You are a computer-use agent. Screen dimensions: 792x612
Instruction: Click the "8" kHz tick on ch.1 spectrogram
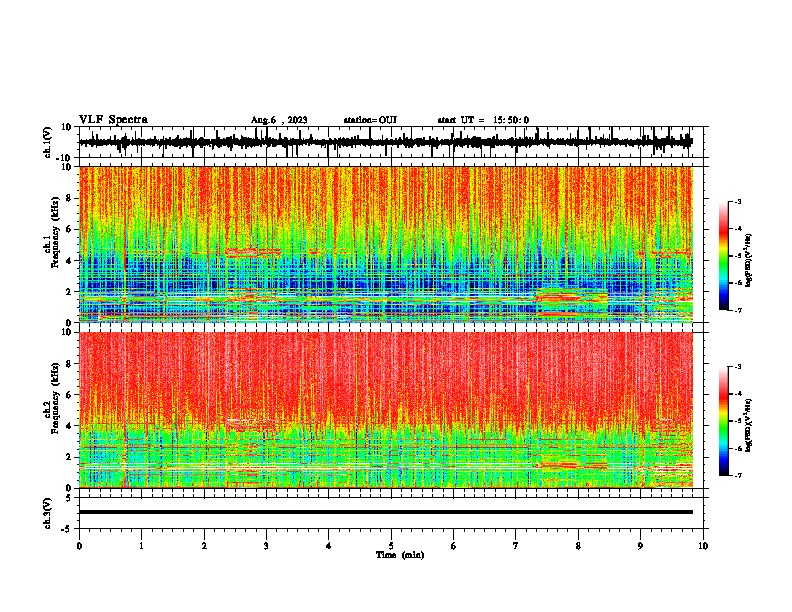click(69, 198)
